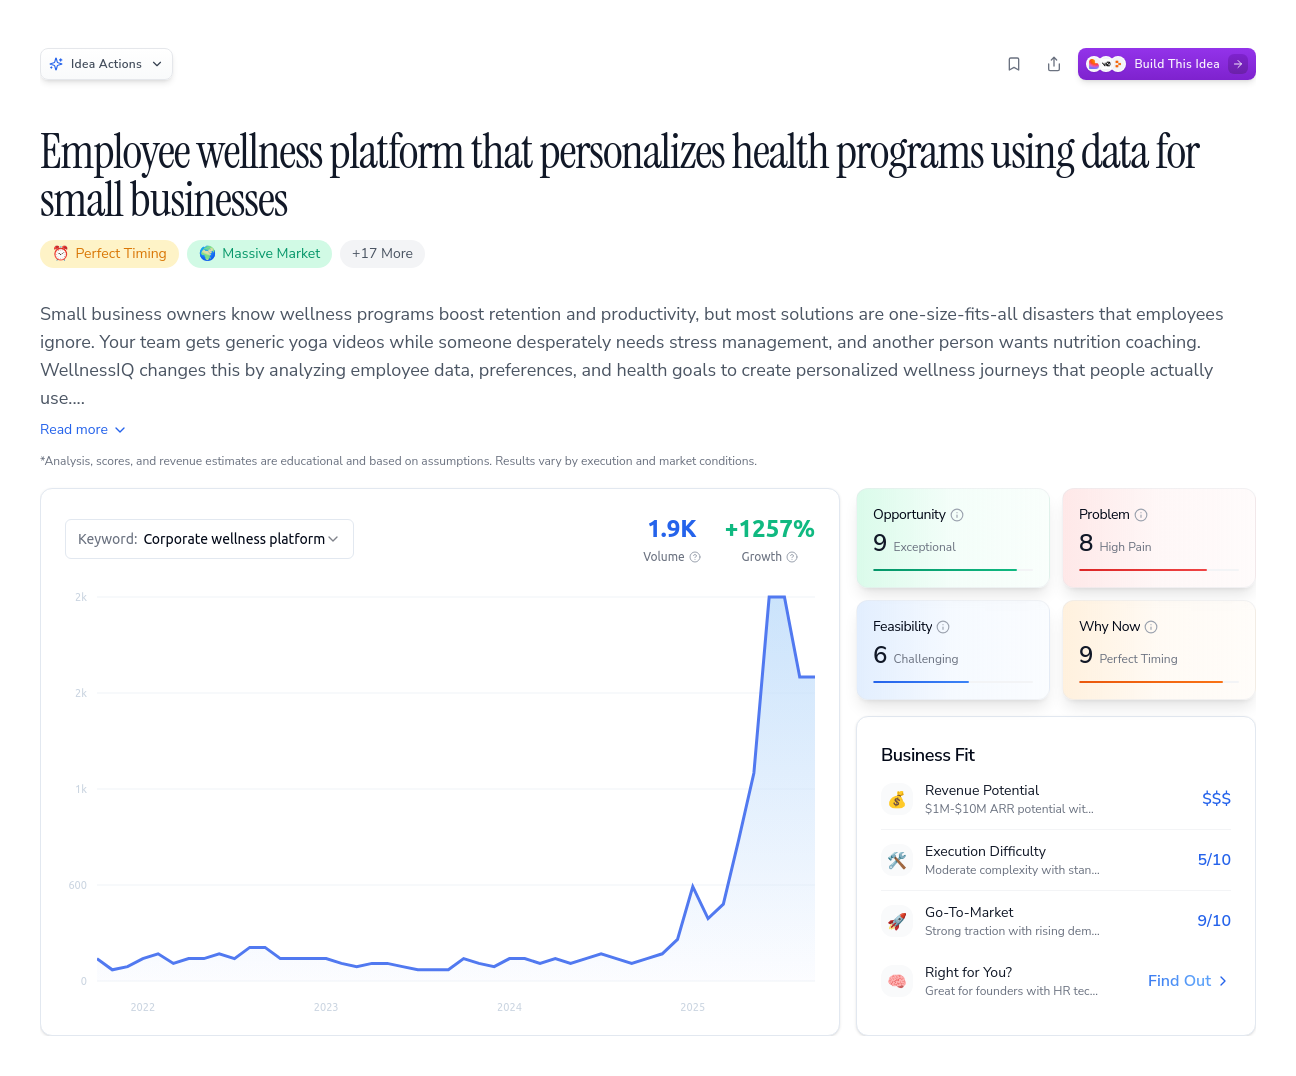Click the Massive Market tag
Screen dimensions: 1296x1076
click(x=259, y=254)
